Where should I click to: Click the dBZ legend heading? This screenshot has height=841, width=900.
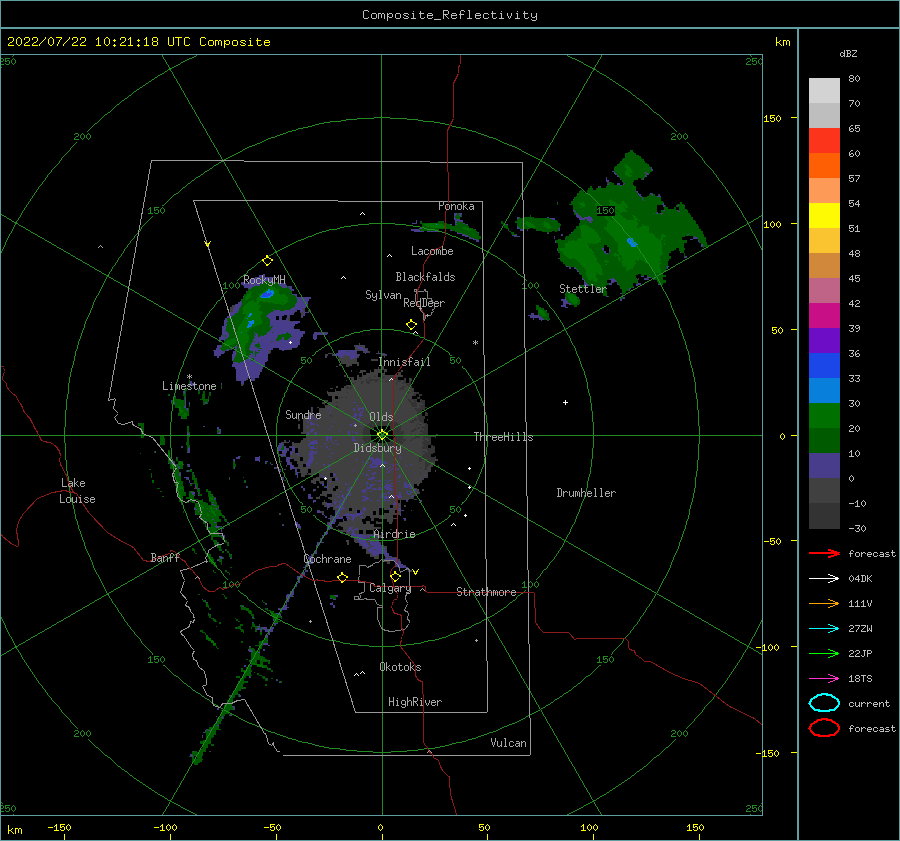[x=848, y=54]
